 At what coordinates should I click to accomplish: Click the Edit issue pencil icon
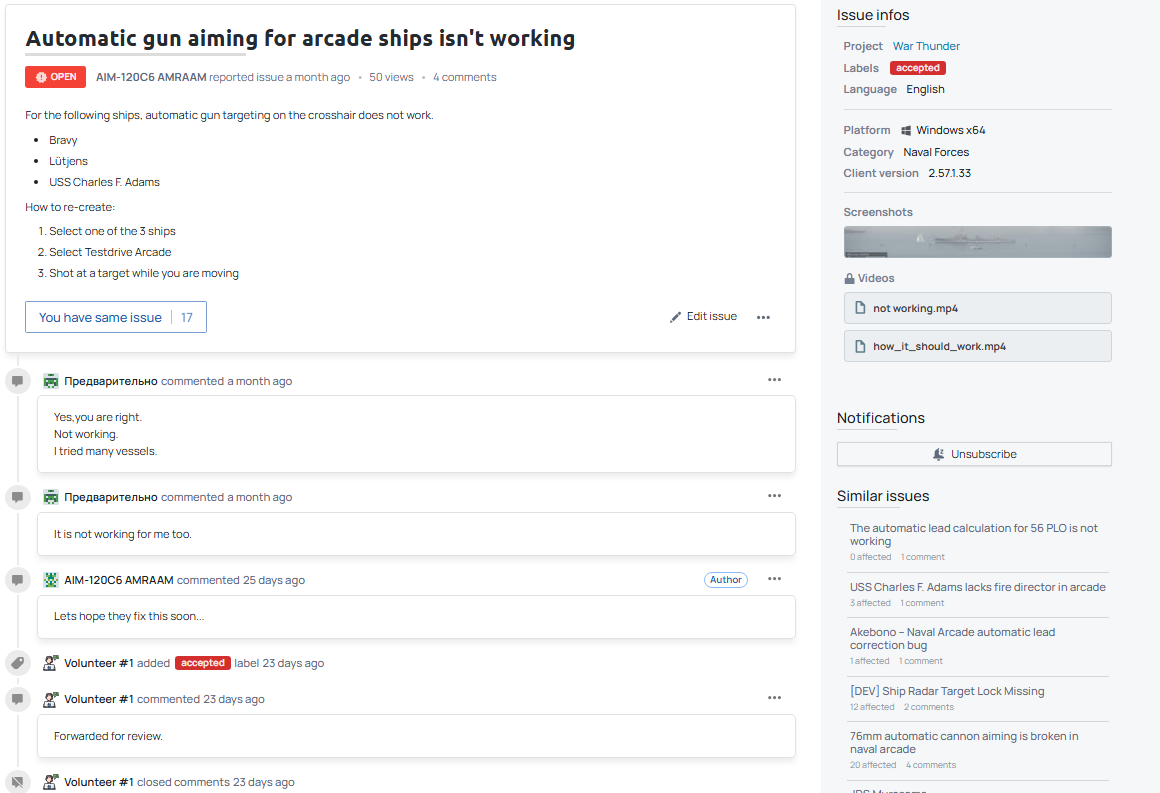coord(675,317)
